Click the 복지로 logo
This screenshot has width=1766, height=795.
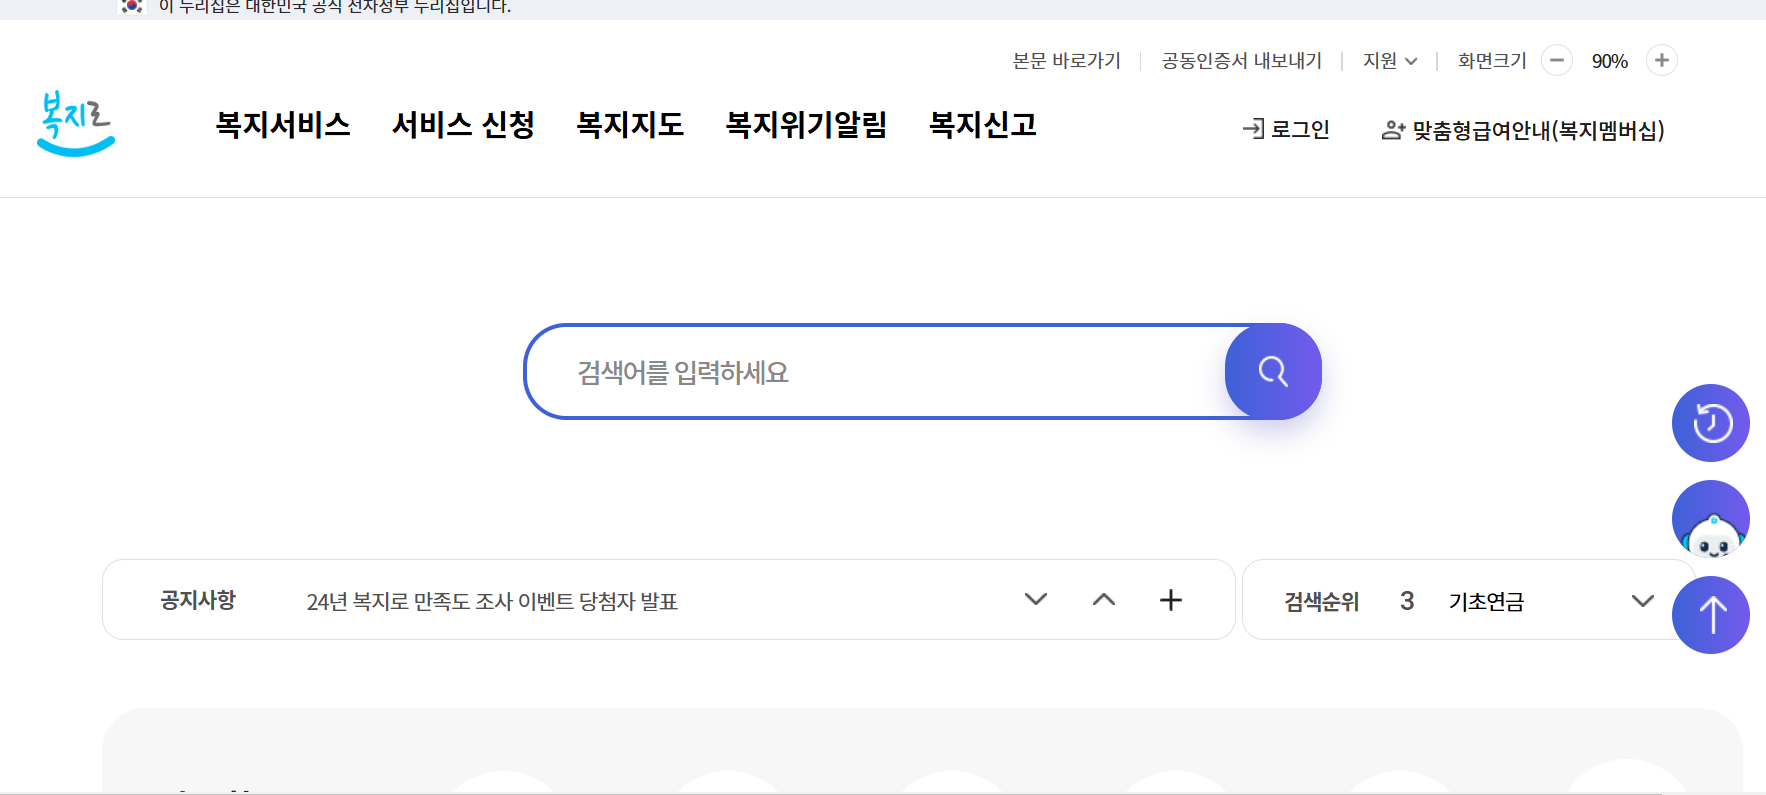click(76, 124)
